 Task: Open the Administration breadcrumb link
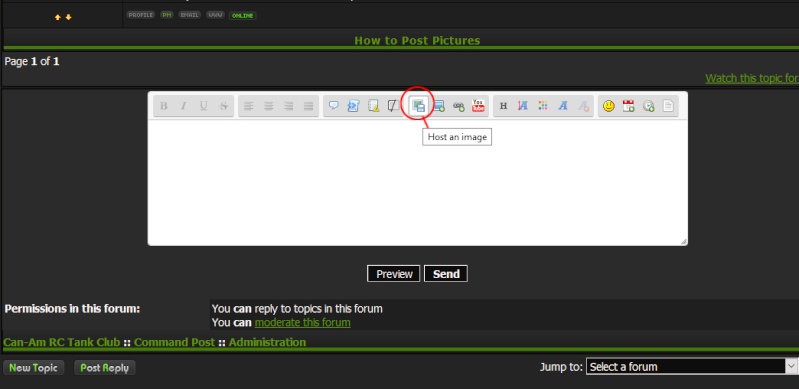coord(268,342)
